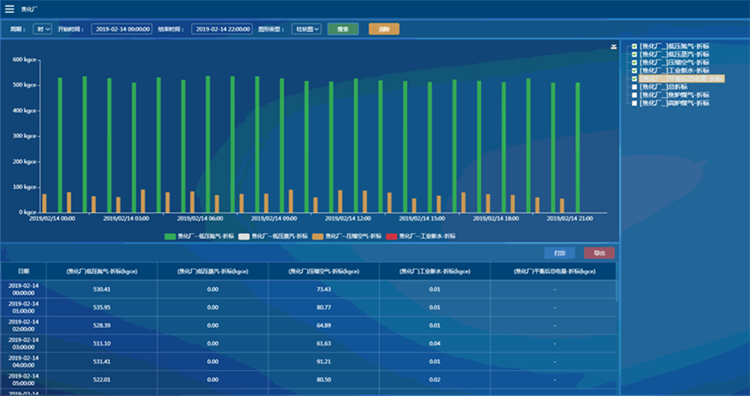Click the chart collapse icon at top-right
This screenshot has height=396, width=750.
[614, 46]
